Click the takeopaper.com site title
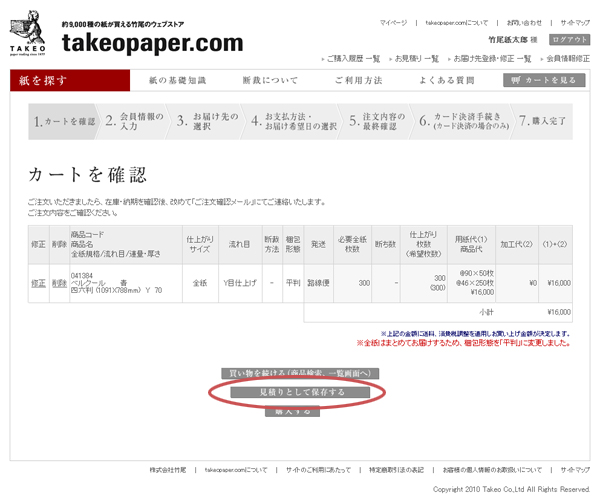This screenshot has width=600, height=504. tap(152, 43)
